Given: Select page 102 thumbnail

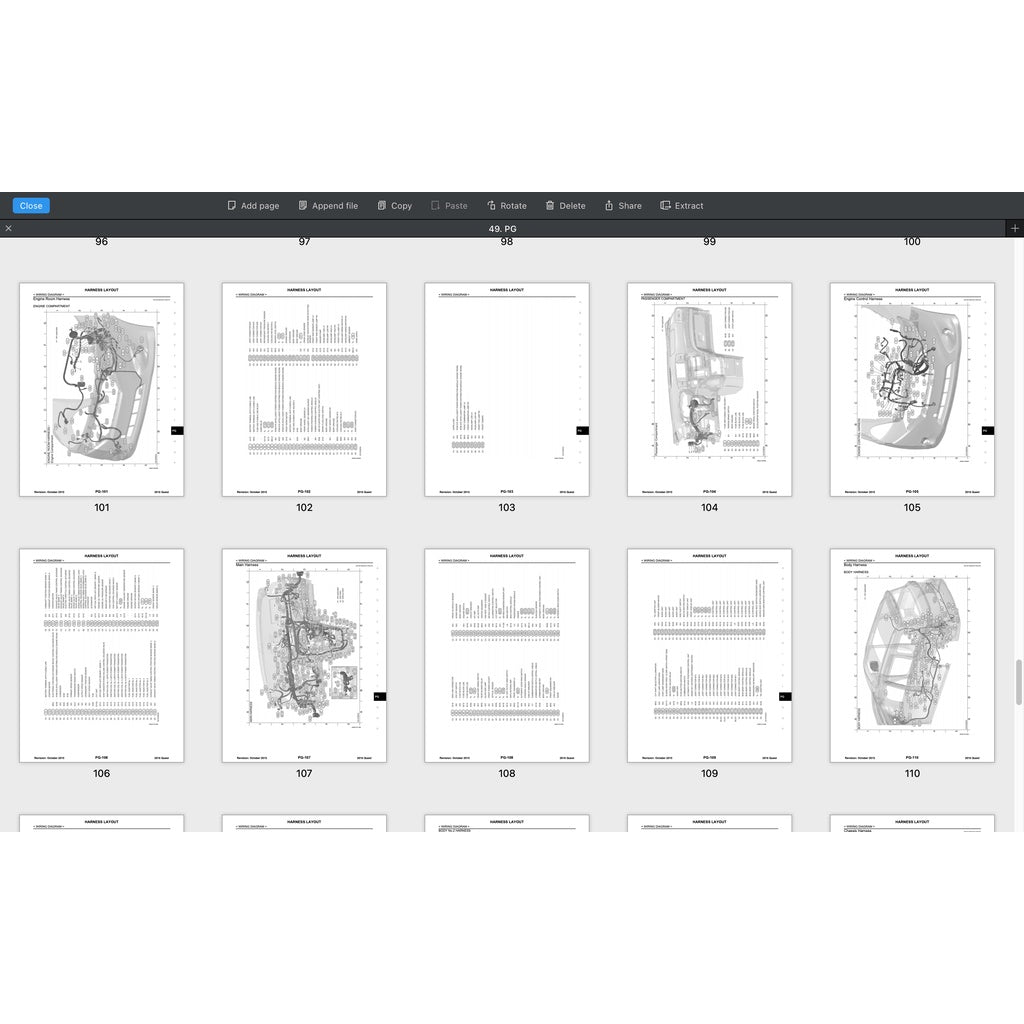Looking at the screenshot, I should click(x=304, y=389).
